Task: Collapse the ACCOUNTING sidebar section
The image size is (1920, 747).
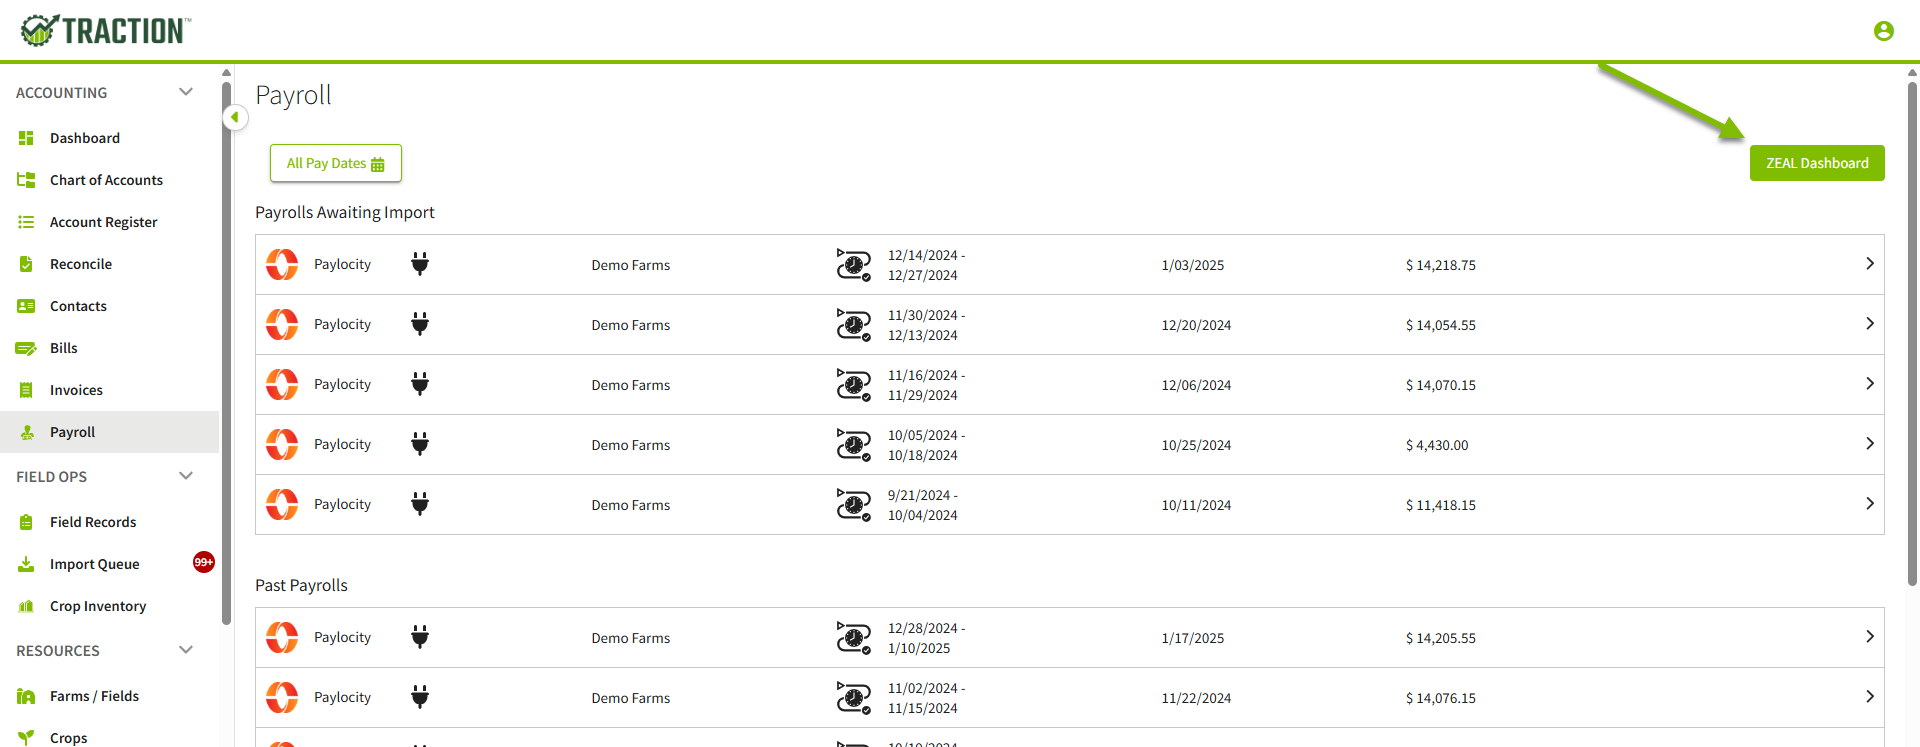Action: coord(186,92)
